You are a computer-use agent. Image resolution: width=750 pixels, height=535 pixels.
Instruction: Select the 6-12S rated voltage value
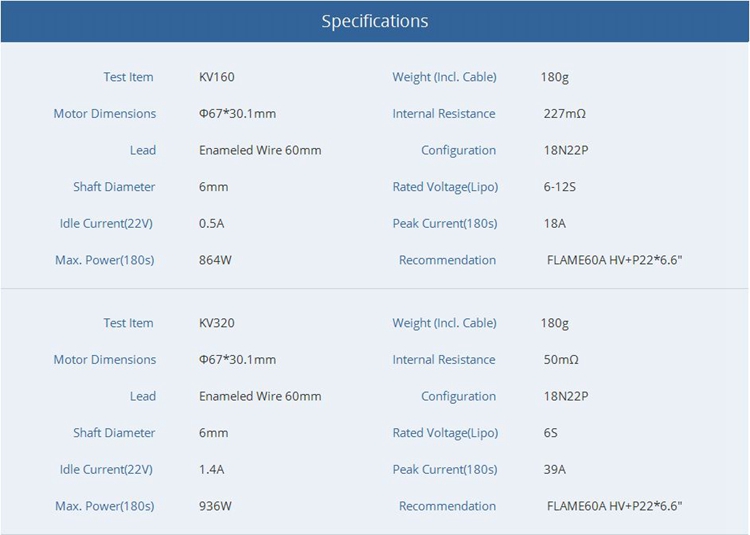(559, 187)
